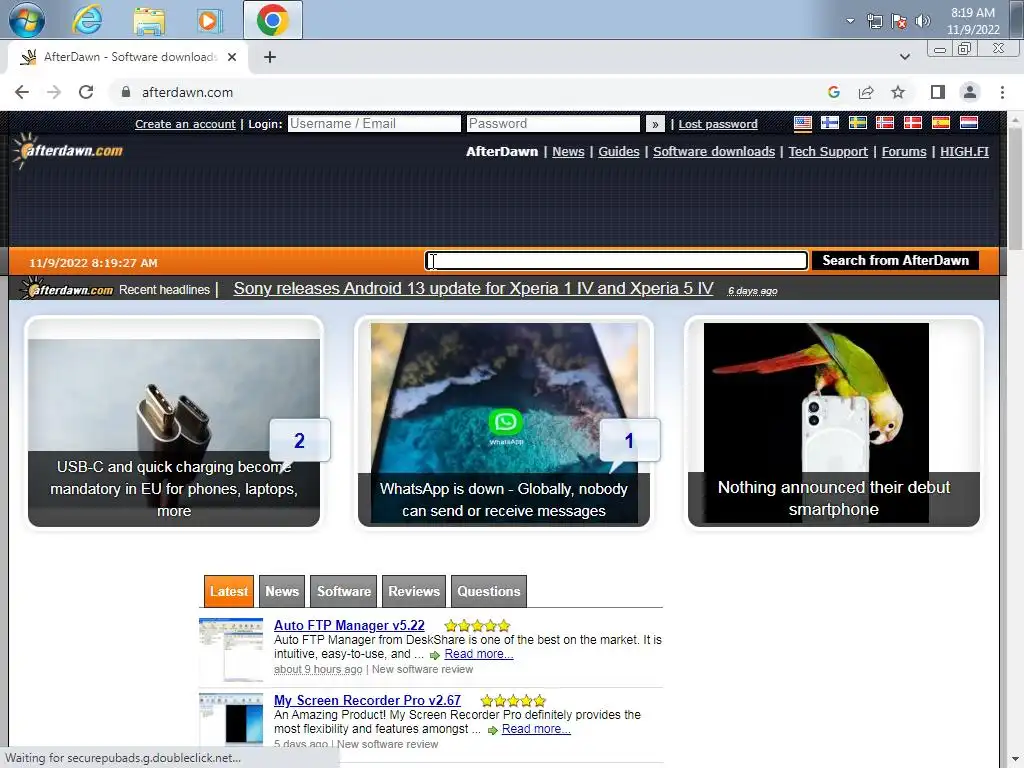This screenshot has height=768, width=1024.
Task: Select the Dutch flag
Action: click(x=968, y=123)
